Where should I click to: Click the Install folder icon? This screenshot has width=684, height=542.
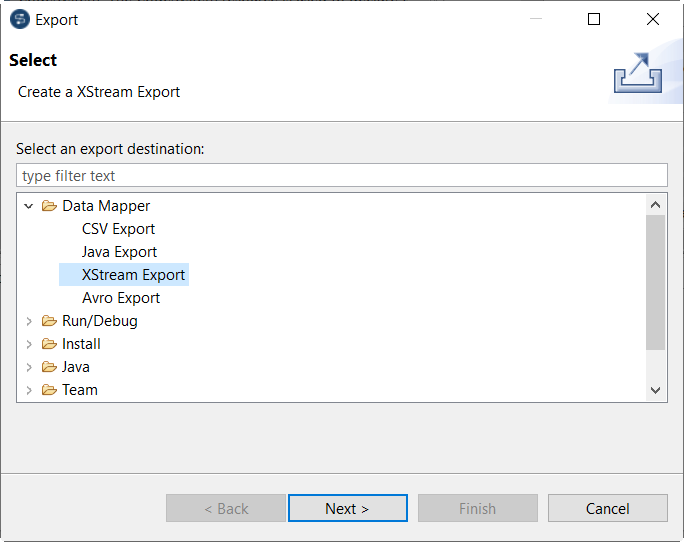tap(49, 344)
